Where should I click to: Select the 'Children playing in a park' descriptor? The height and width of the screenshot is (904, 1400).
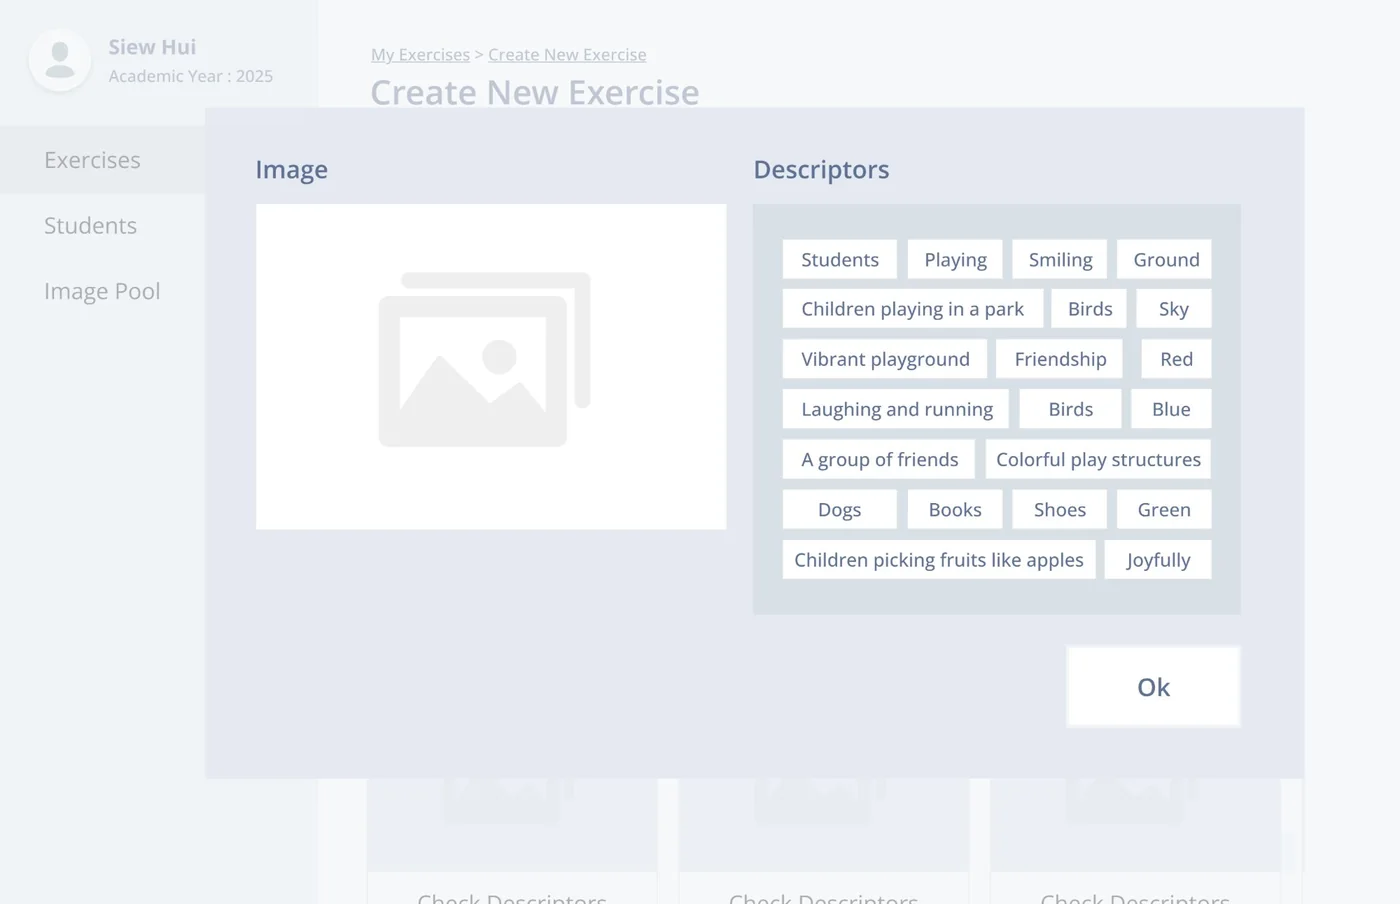point(913,309)
